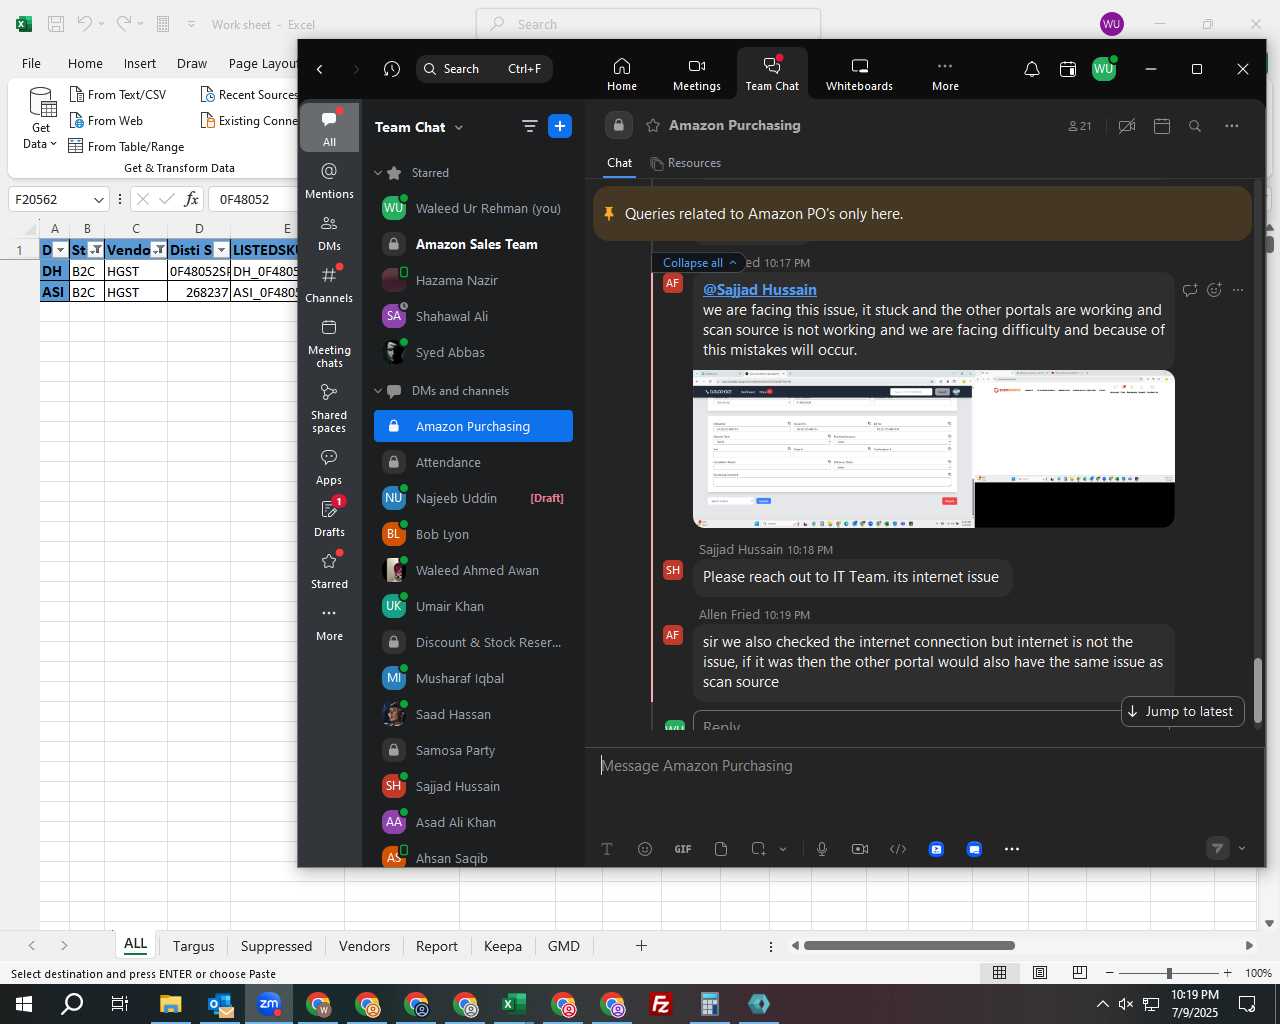This screenshot has width=1280, height=1024.
Task: Switch to Resources tab
Action: pyautogui.click(x=685, y=163)
